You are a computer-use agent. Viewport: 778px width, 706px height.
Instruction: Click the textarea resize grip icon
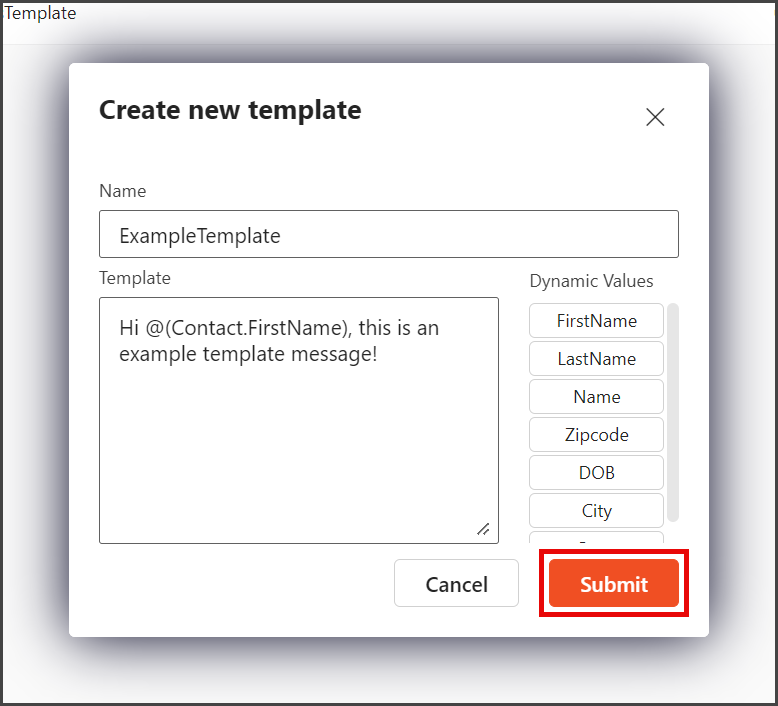[483, 529]
